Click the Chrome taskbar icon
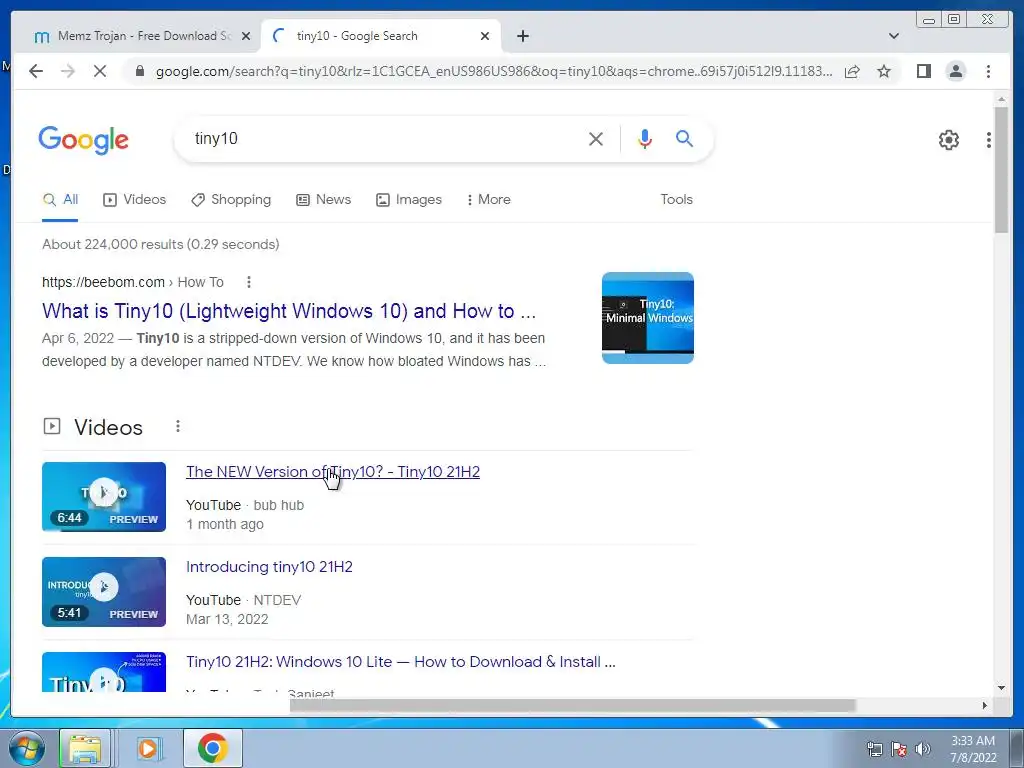This screenshot has height=768, width=1024. point(212,748)
